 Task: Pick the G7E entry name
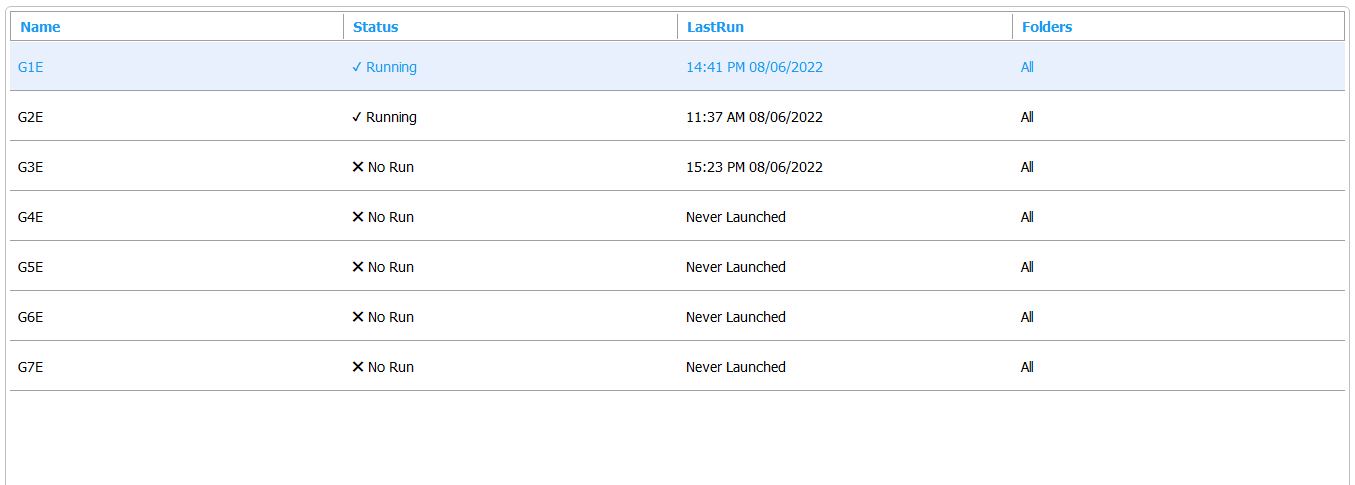[x=30, y=367]
